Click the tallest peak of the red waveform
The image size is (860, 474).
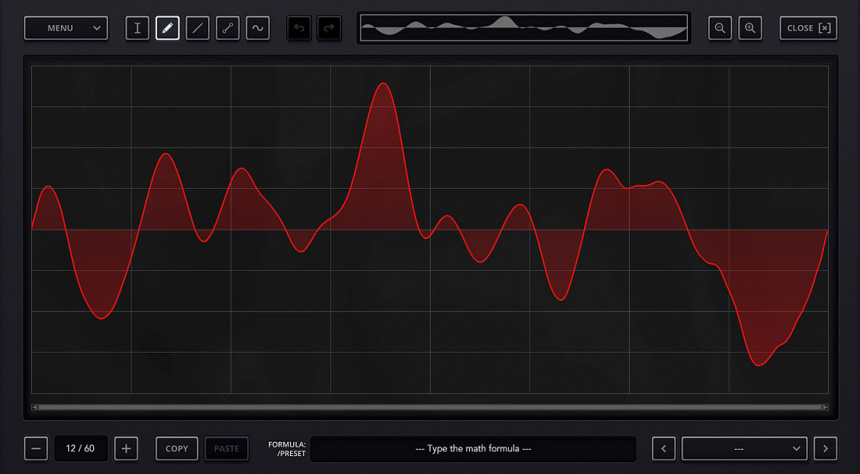coord(383,84)
